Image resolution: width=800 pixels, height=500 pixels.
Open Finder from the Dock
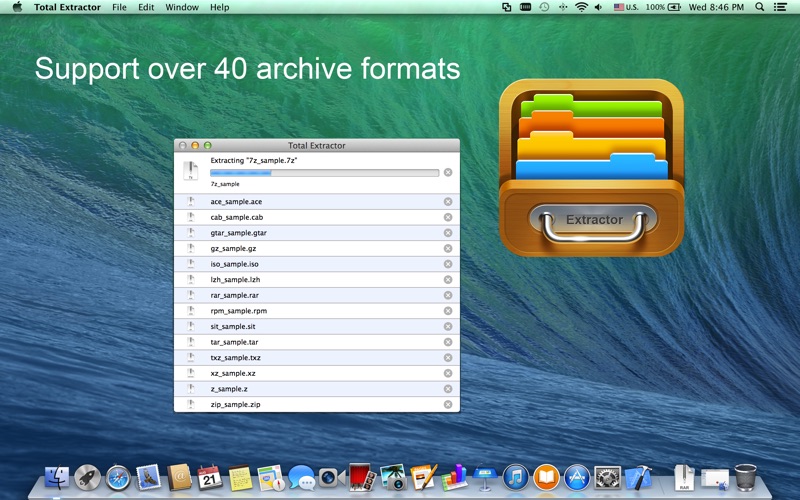pos(57,478)
